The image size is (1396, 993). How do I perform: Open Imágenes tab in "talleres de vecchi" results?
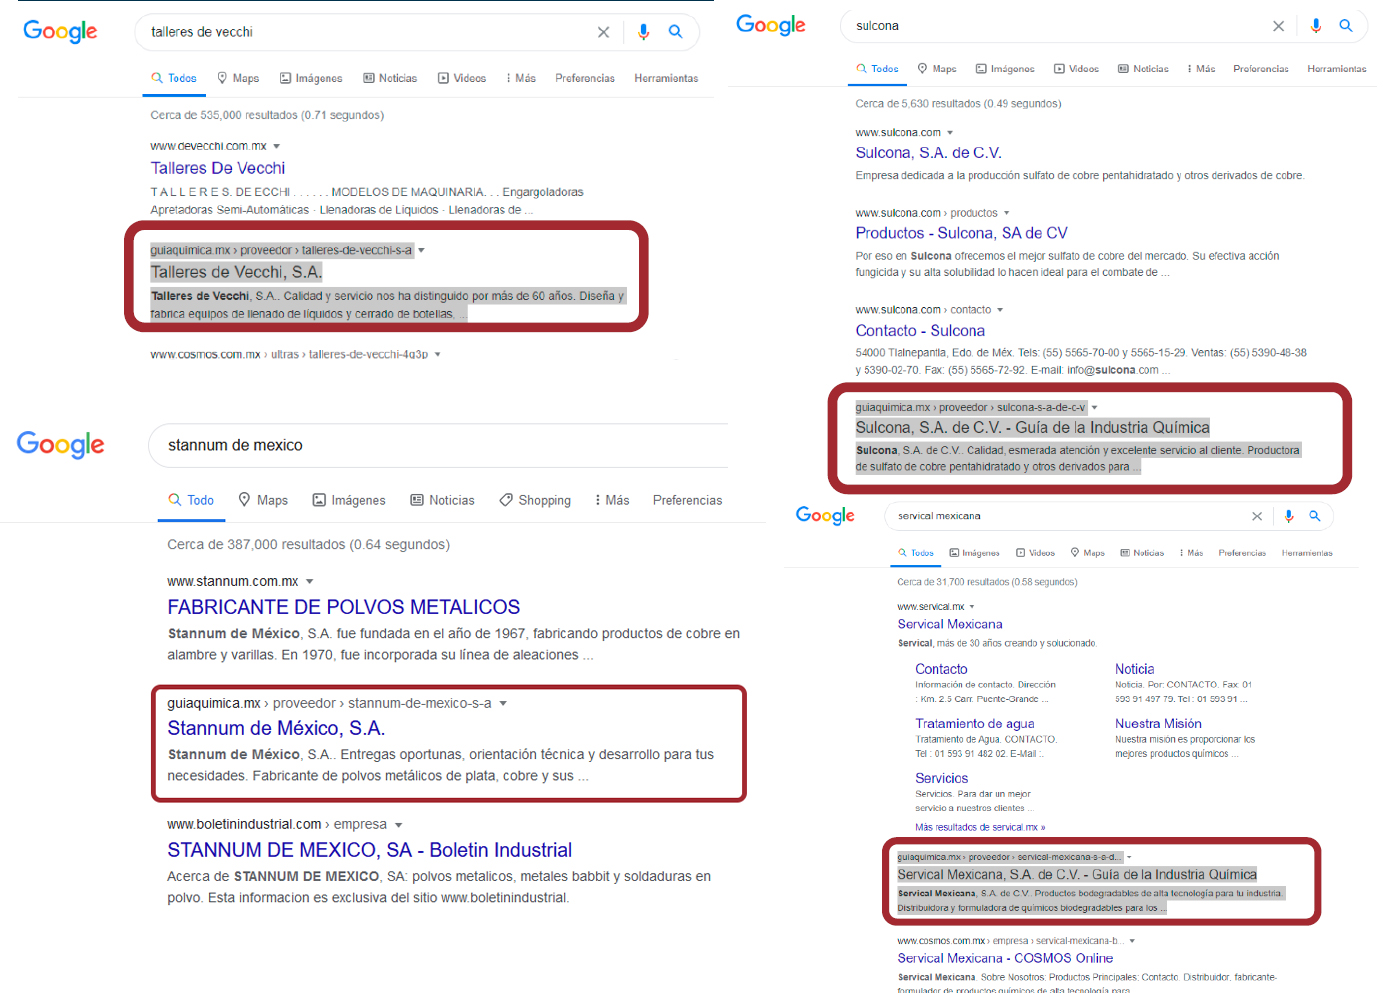pyautogui.click(x=311, y=78)
